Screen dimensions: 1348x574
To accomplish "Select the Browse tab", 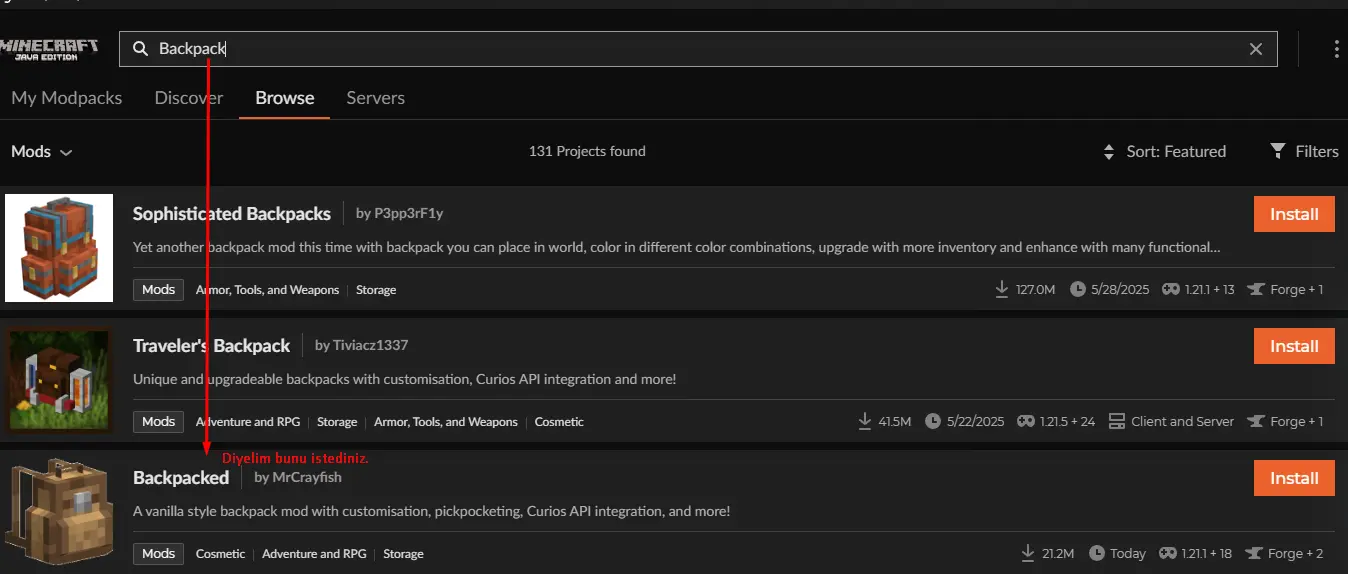I will click(x=285, y=98).
